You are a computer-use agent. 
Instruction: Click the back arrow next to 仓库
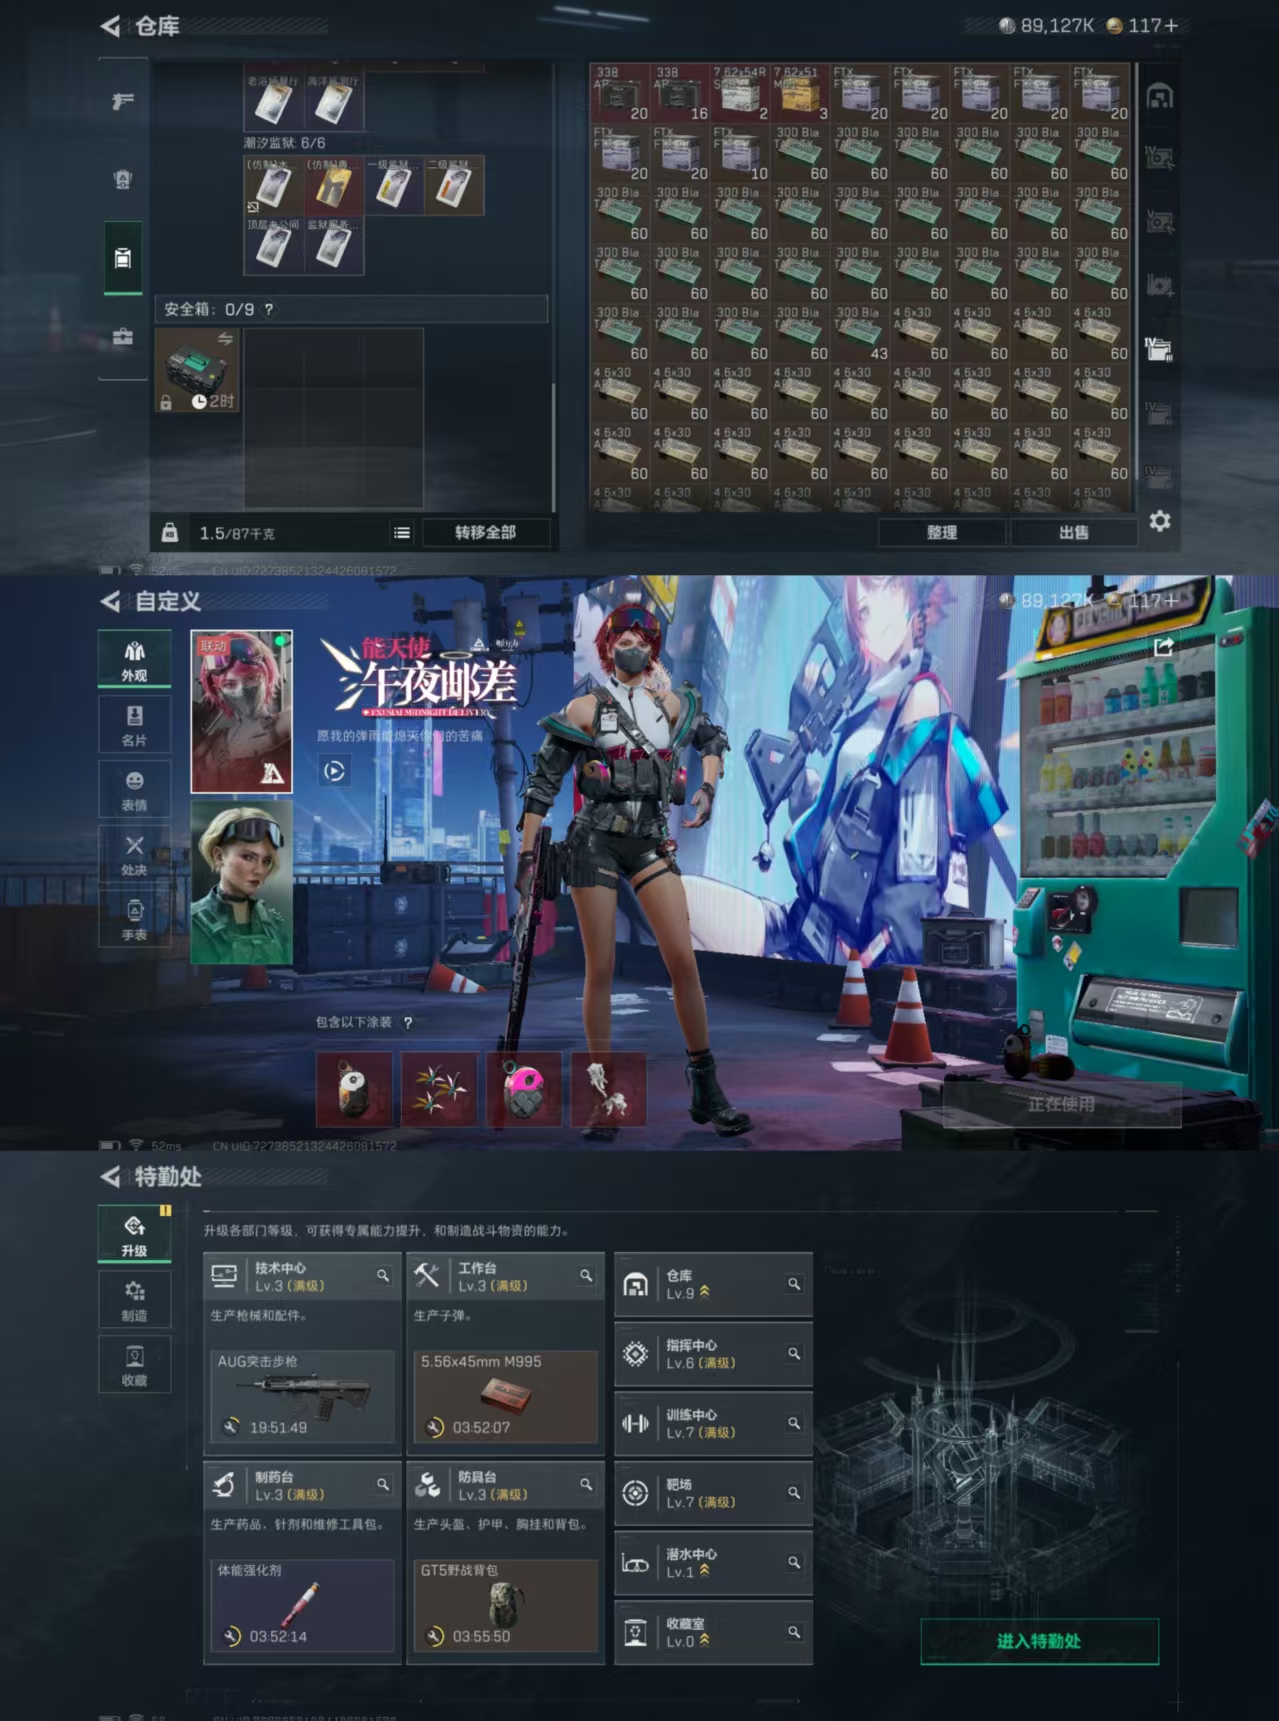(110, 27)
